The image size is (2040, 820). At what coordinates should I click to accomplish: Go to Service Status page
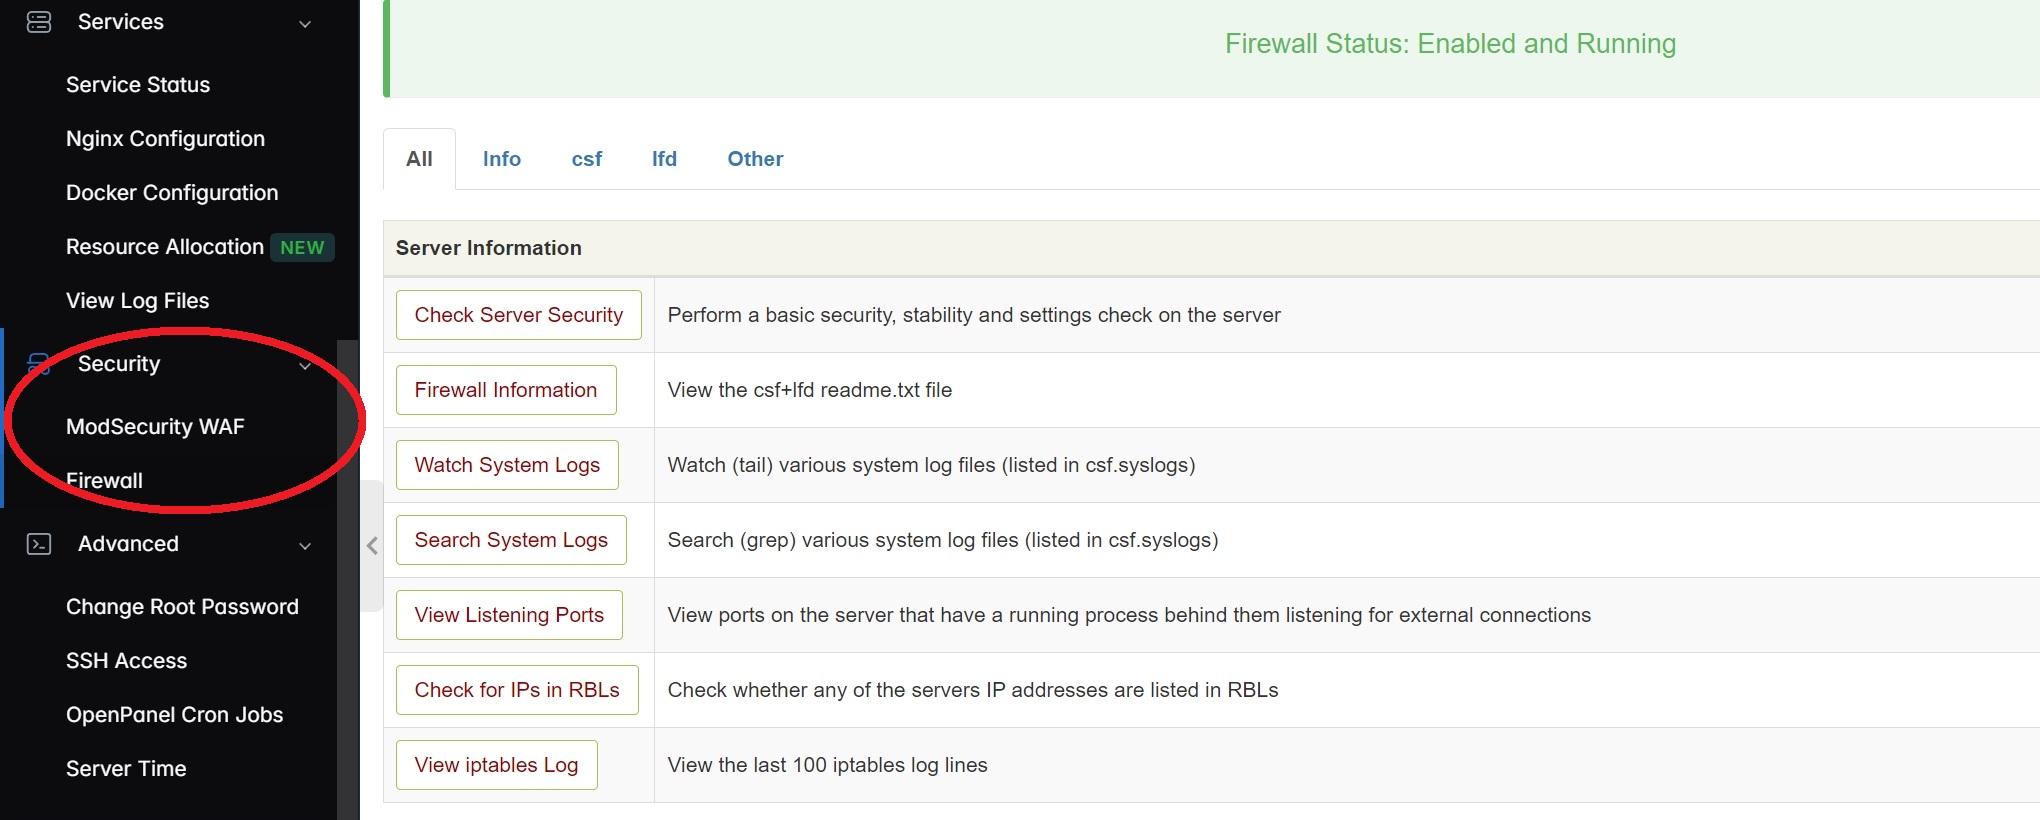coord(138,85)
